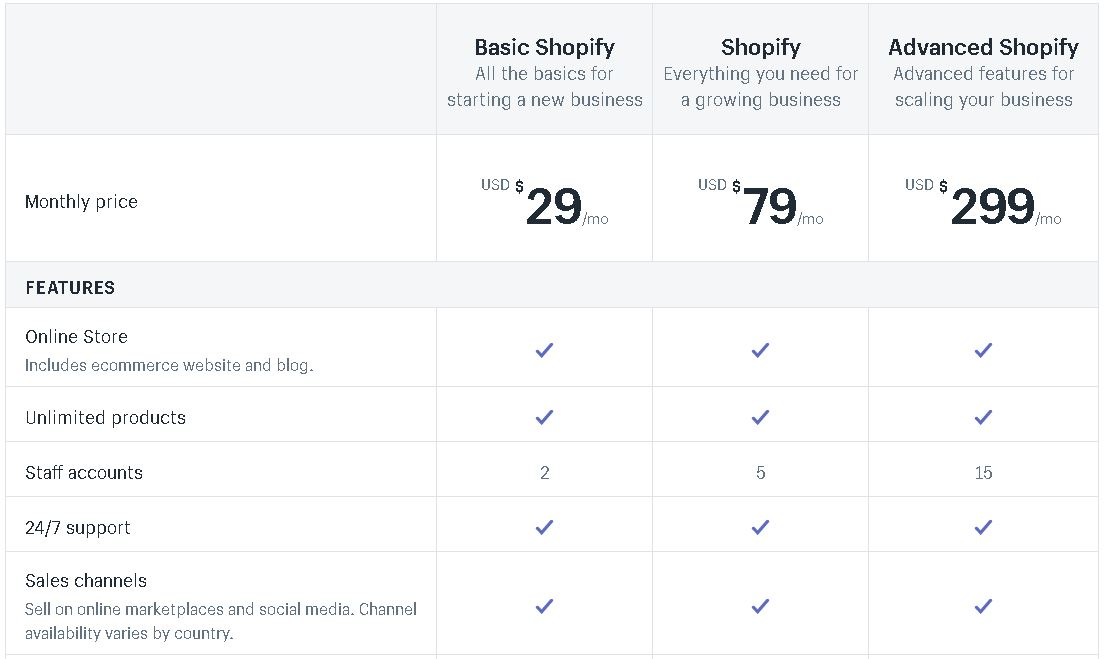Click Unlimited products checkmark for Basic Shopify

(544, 417)
